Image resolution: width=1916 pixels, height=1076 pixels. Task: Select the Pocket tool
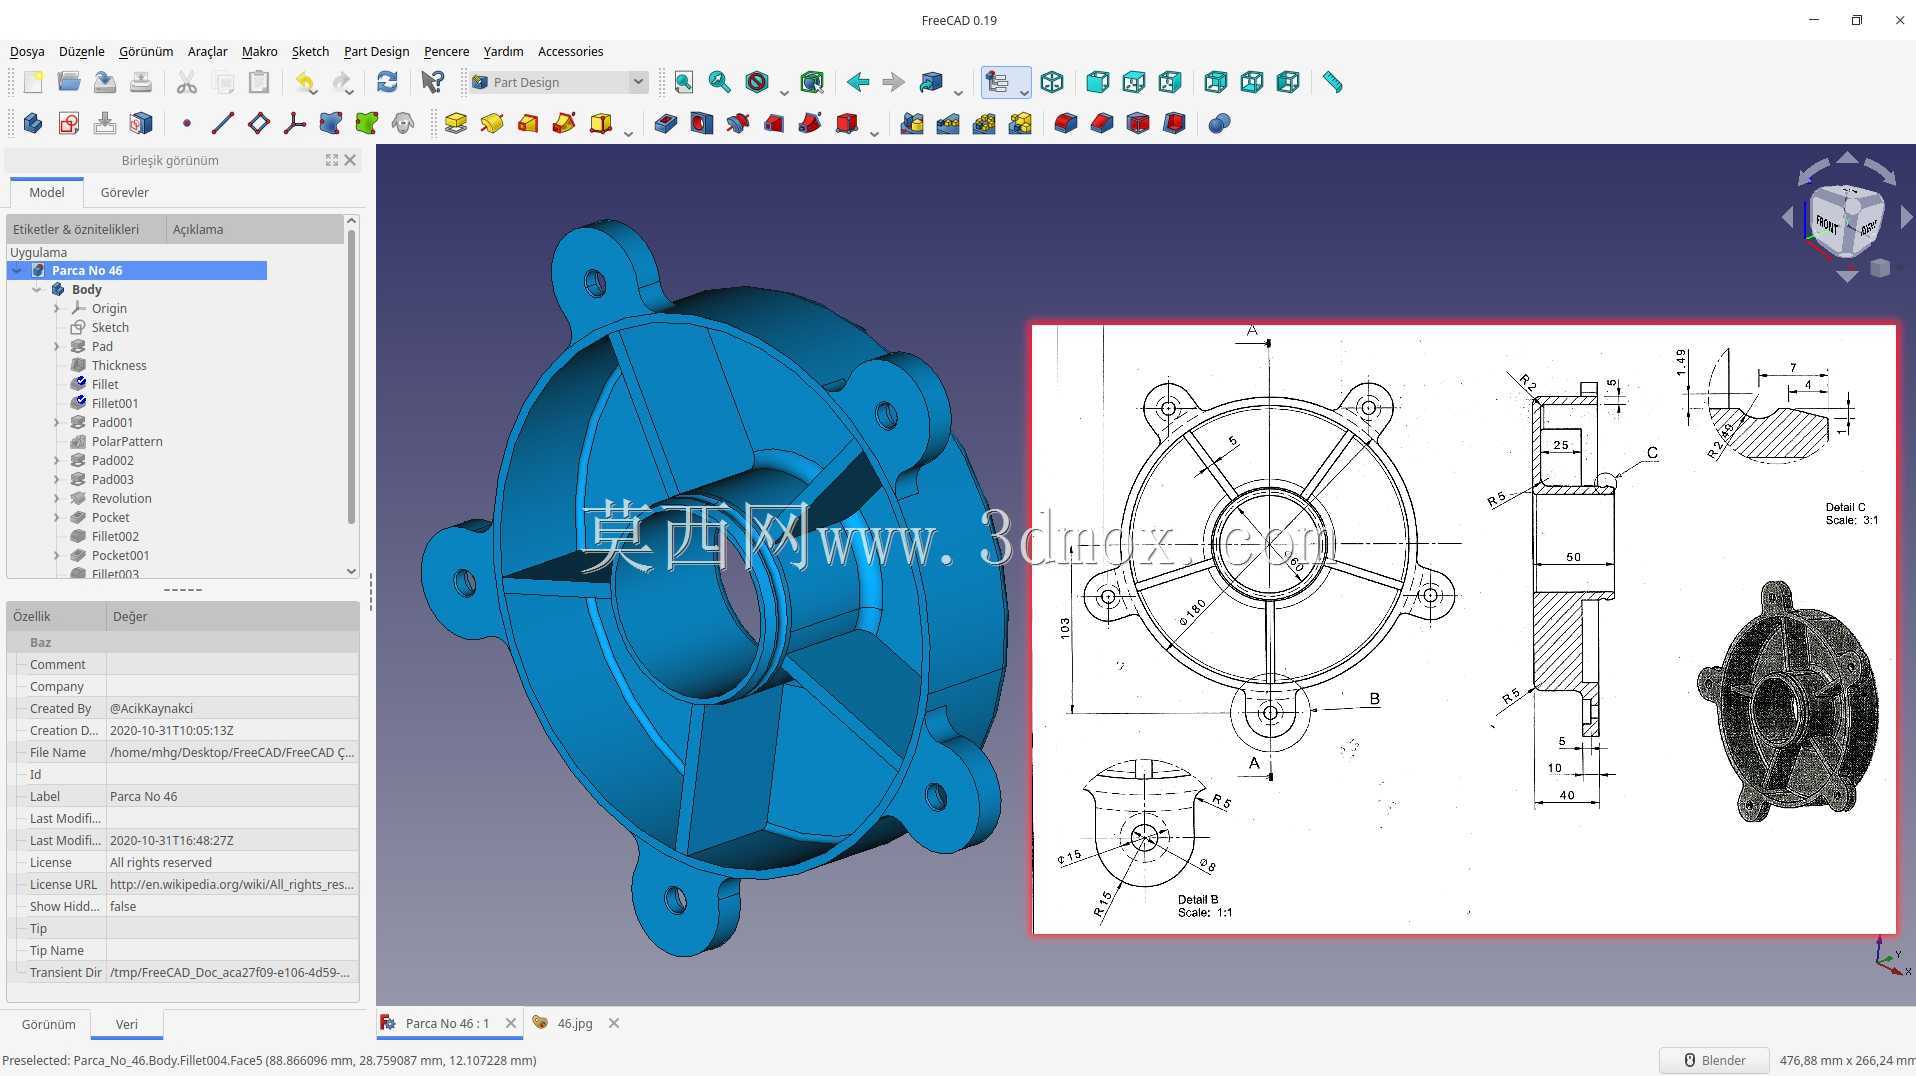(x=666, y=123)
